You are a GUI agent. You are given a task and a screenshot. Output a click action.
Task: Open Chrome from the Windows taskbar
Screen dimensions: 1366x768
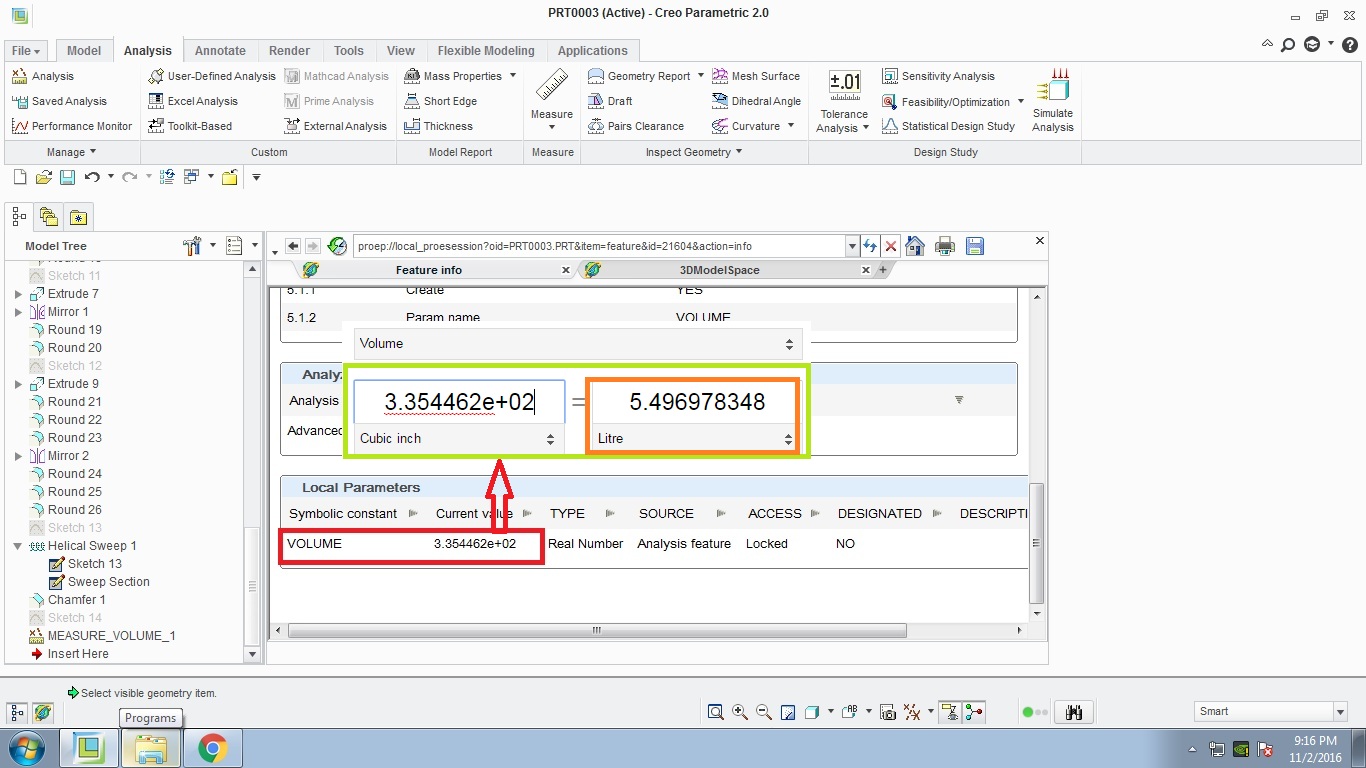point(212,748)
